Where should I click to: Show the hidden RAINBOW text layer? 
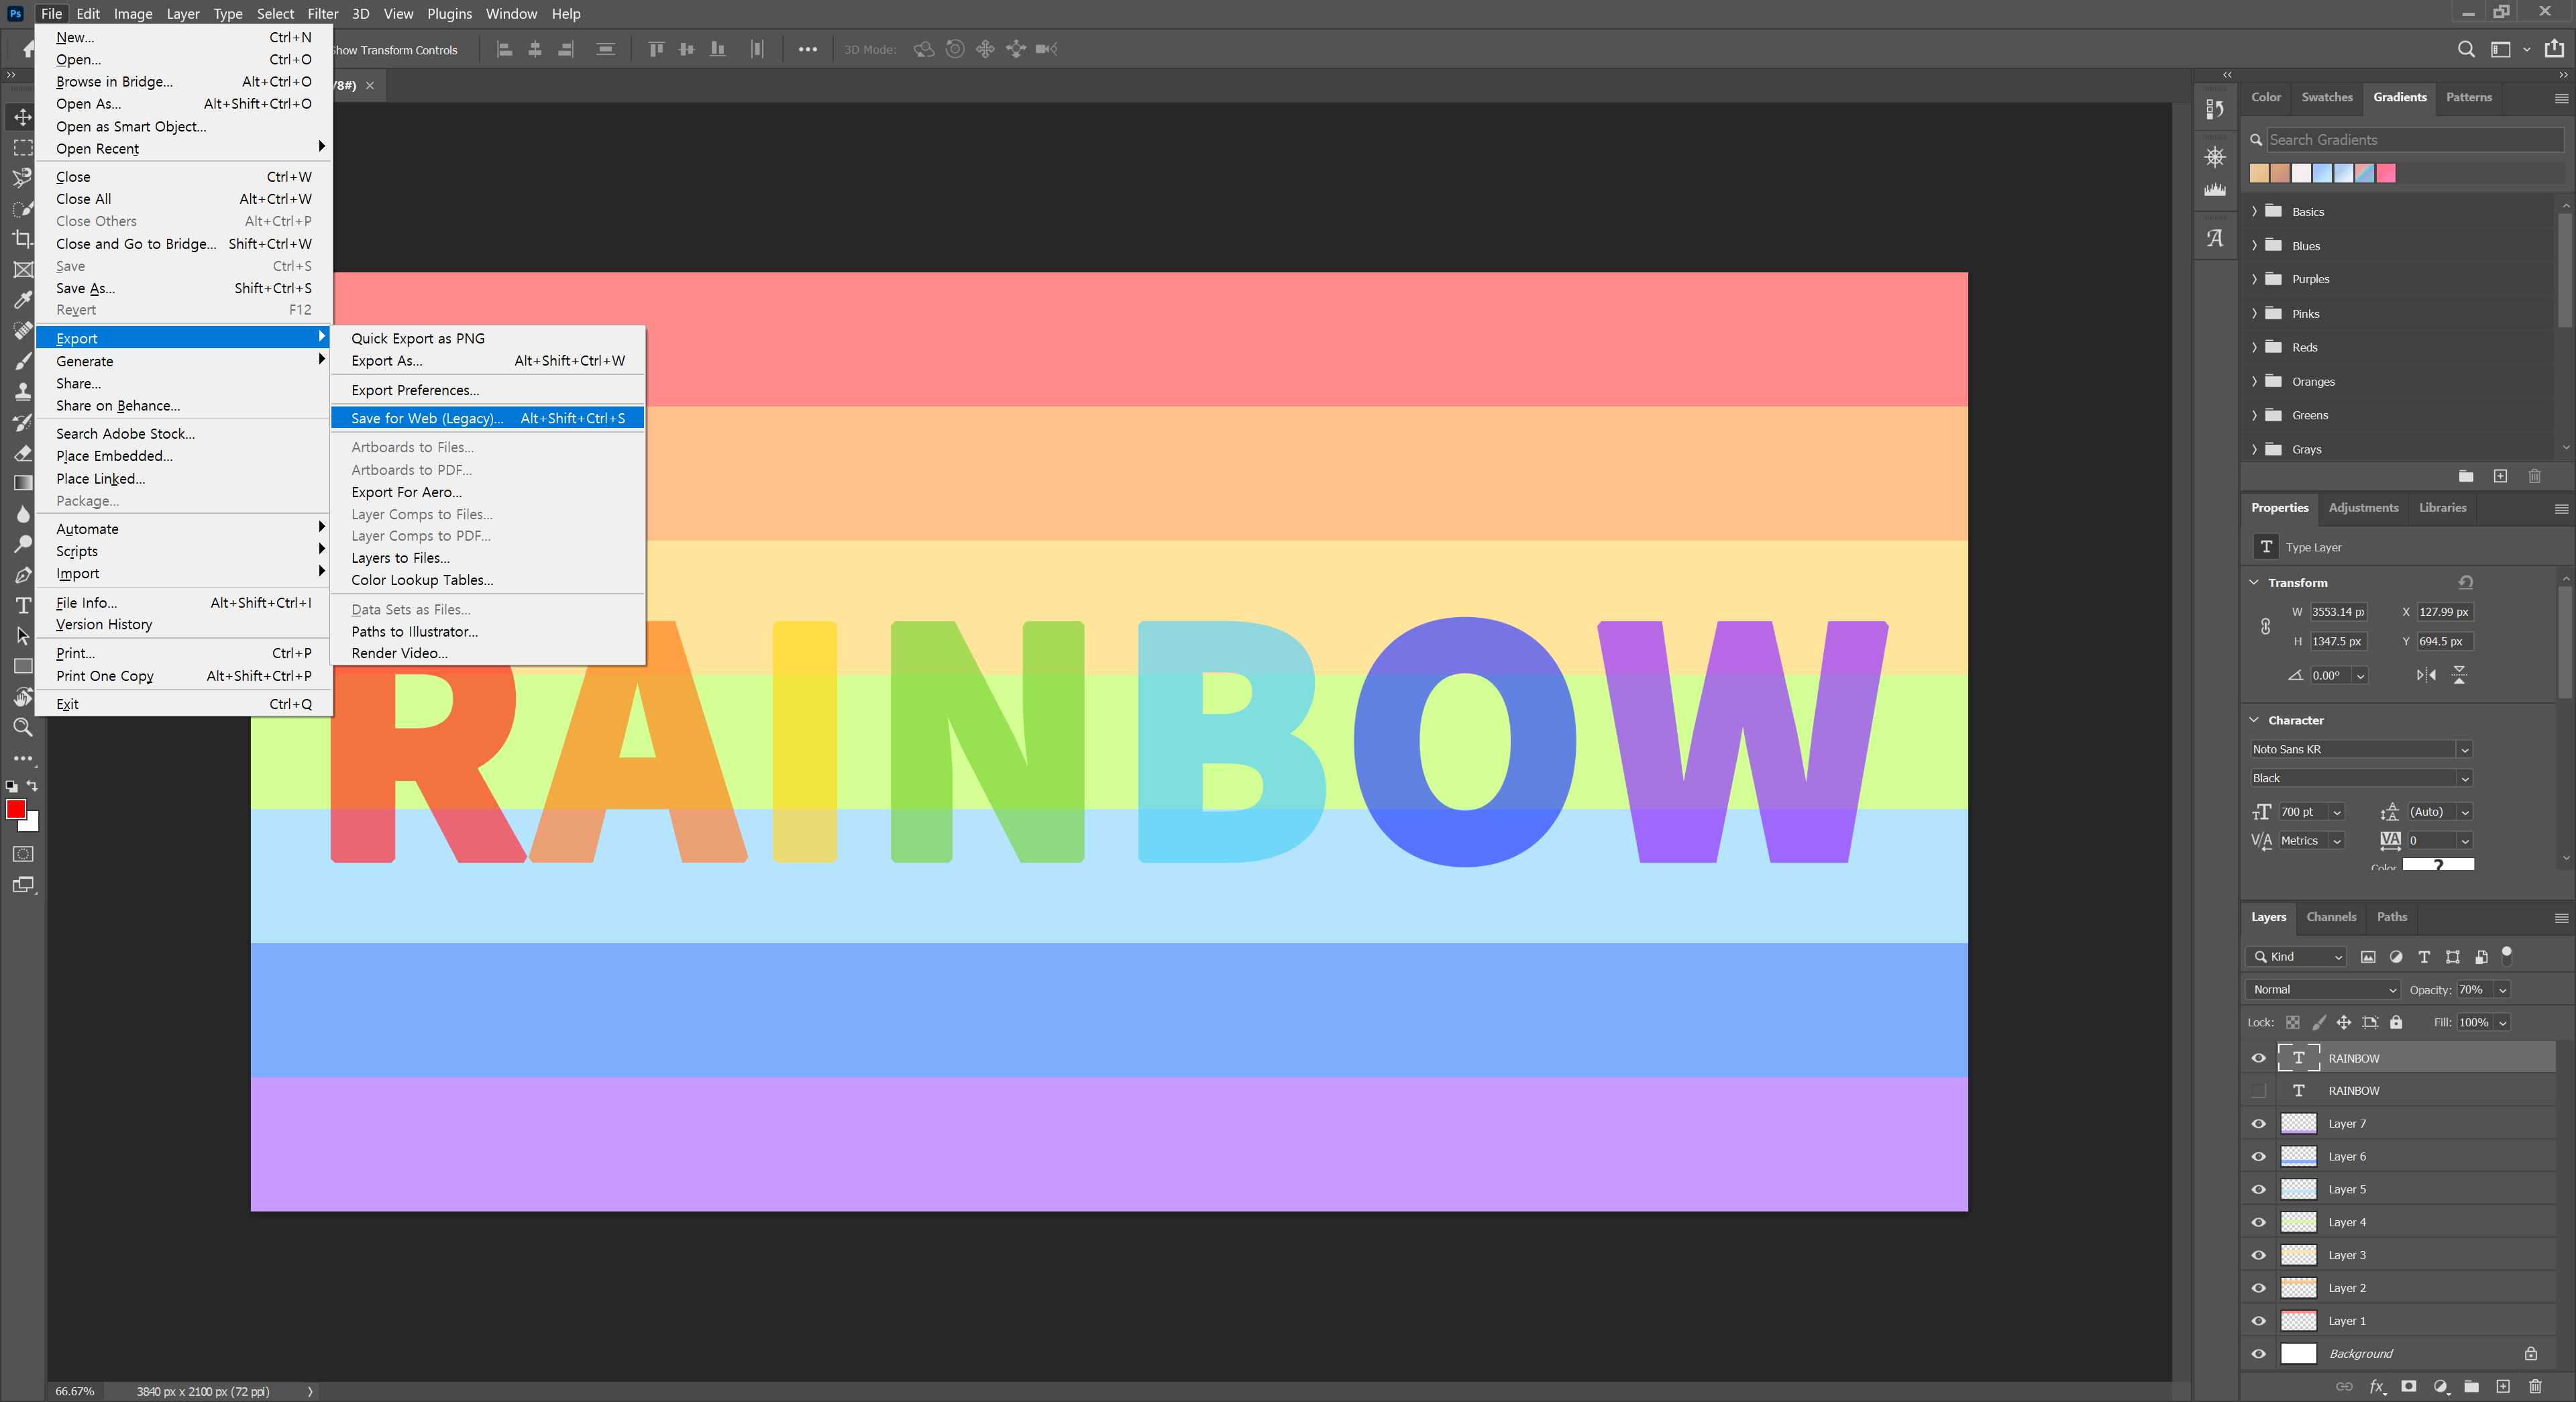[2258, 1090]
